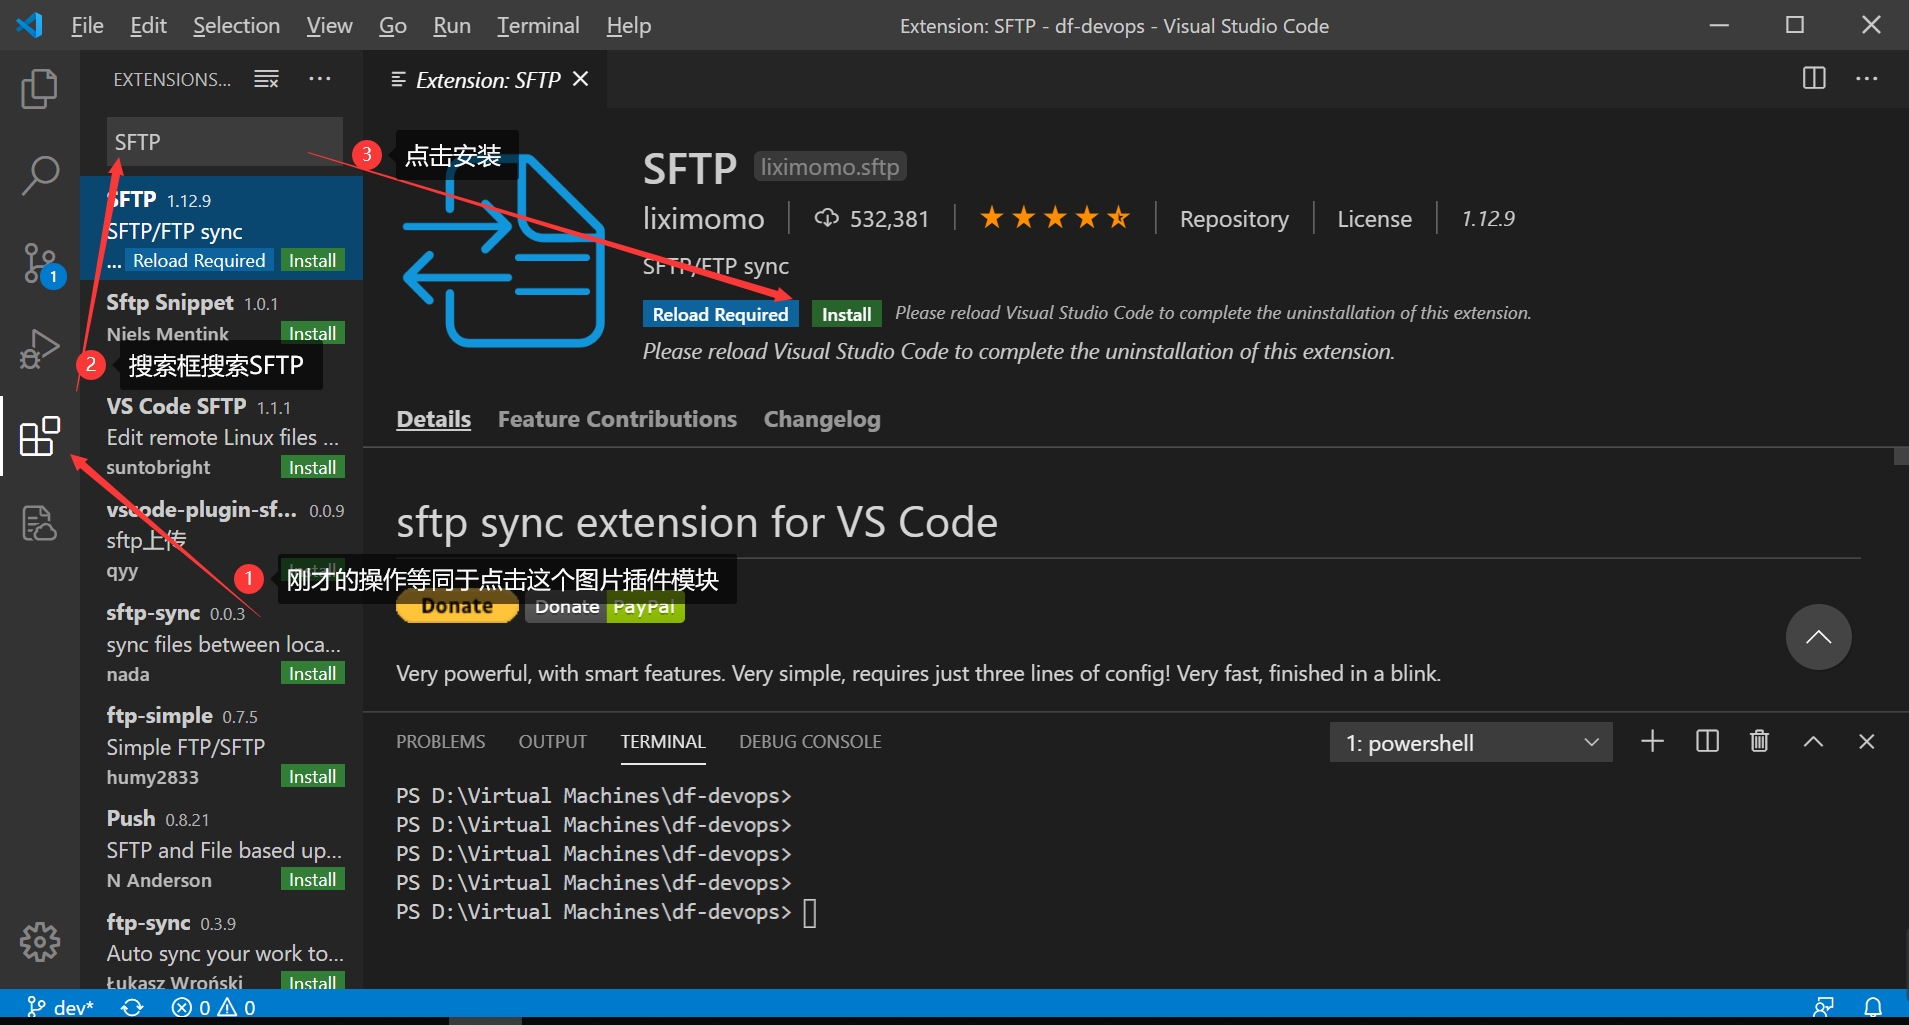The image size is (1909, 1025).
Task: Open the Repository link
Action: (1234, 218)
